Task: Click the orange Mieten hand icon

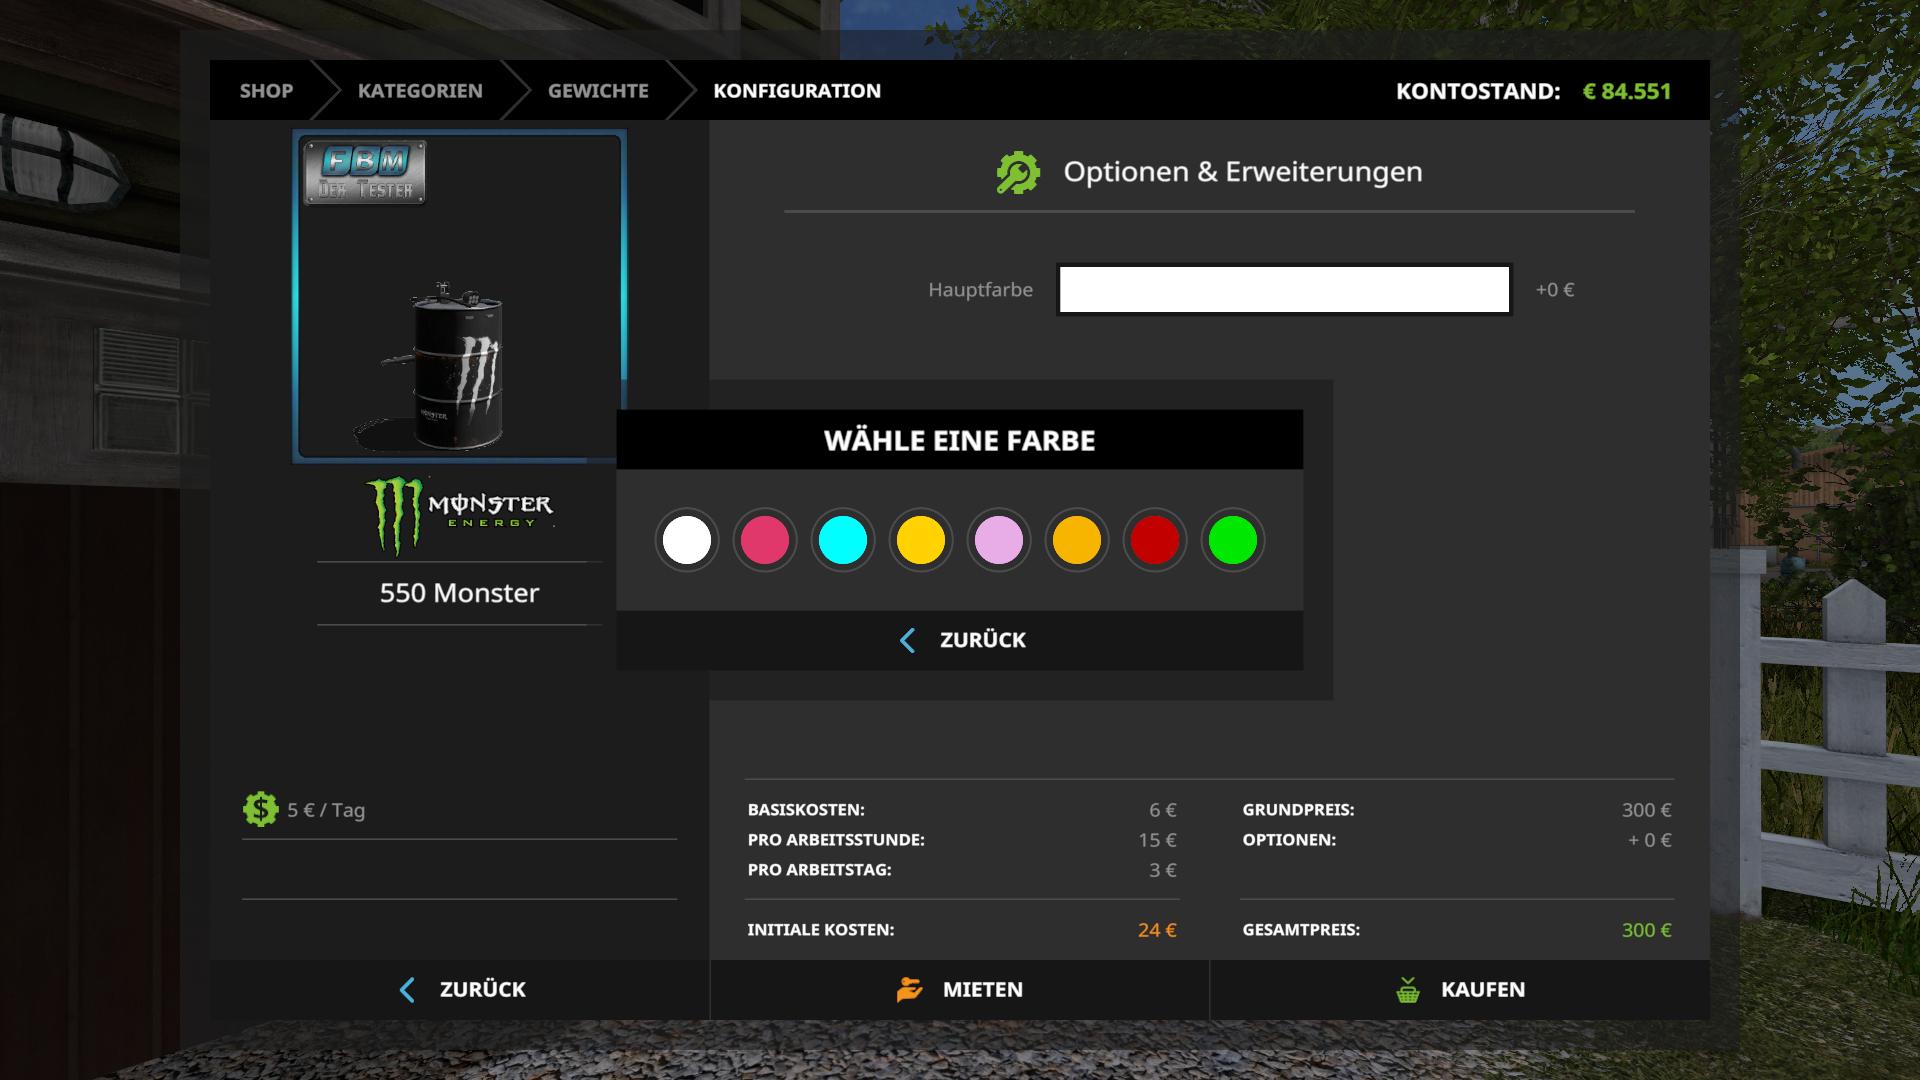Action: point(909,990)
